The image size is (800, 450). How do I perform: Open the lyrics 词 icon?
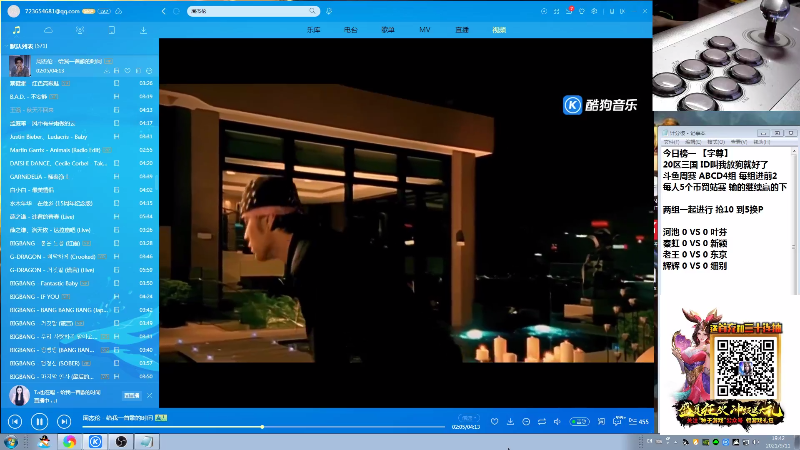pyautogui.click(x=602, y=421)
